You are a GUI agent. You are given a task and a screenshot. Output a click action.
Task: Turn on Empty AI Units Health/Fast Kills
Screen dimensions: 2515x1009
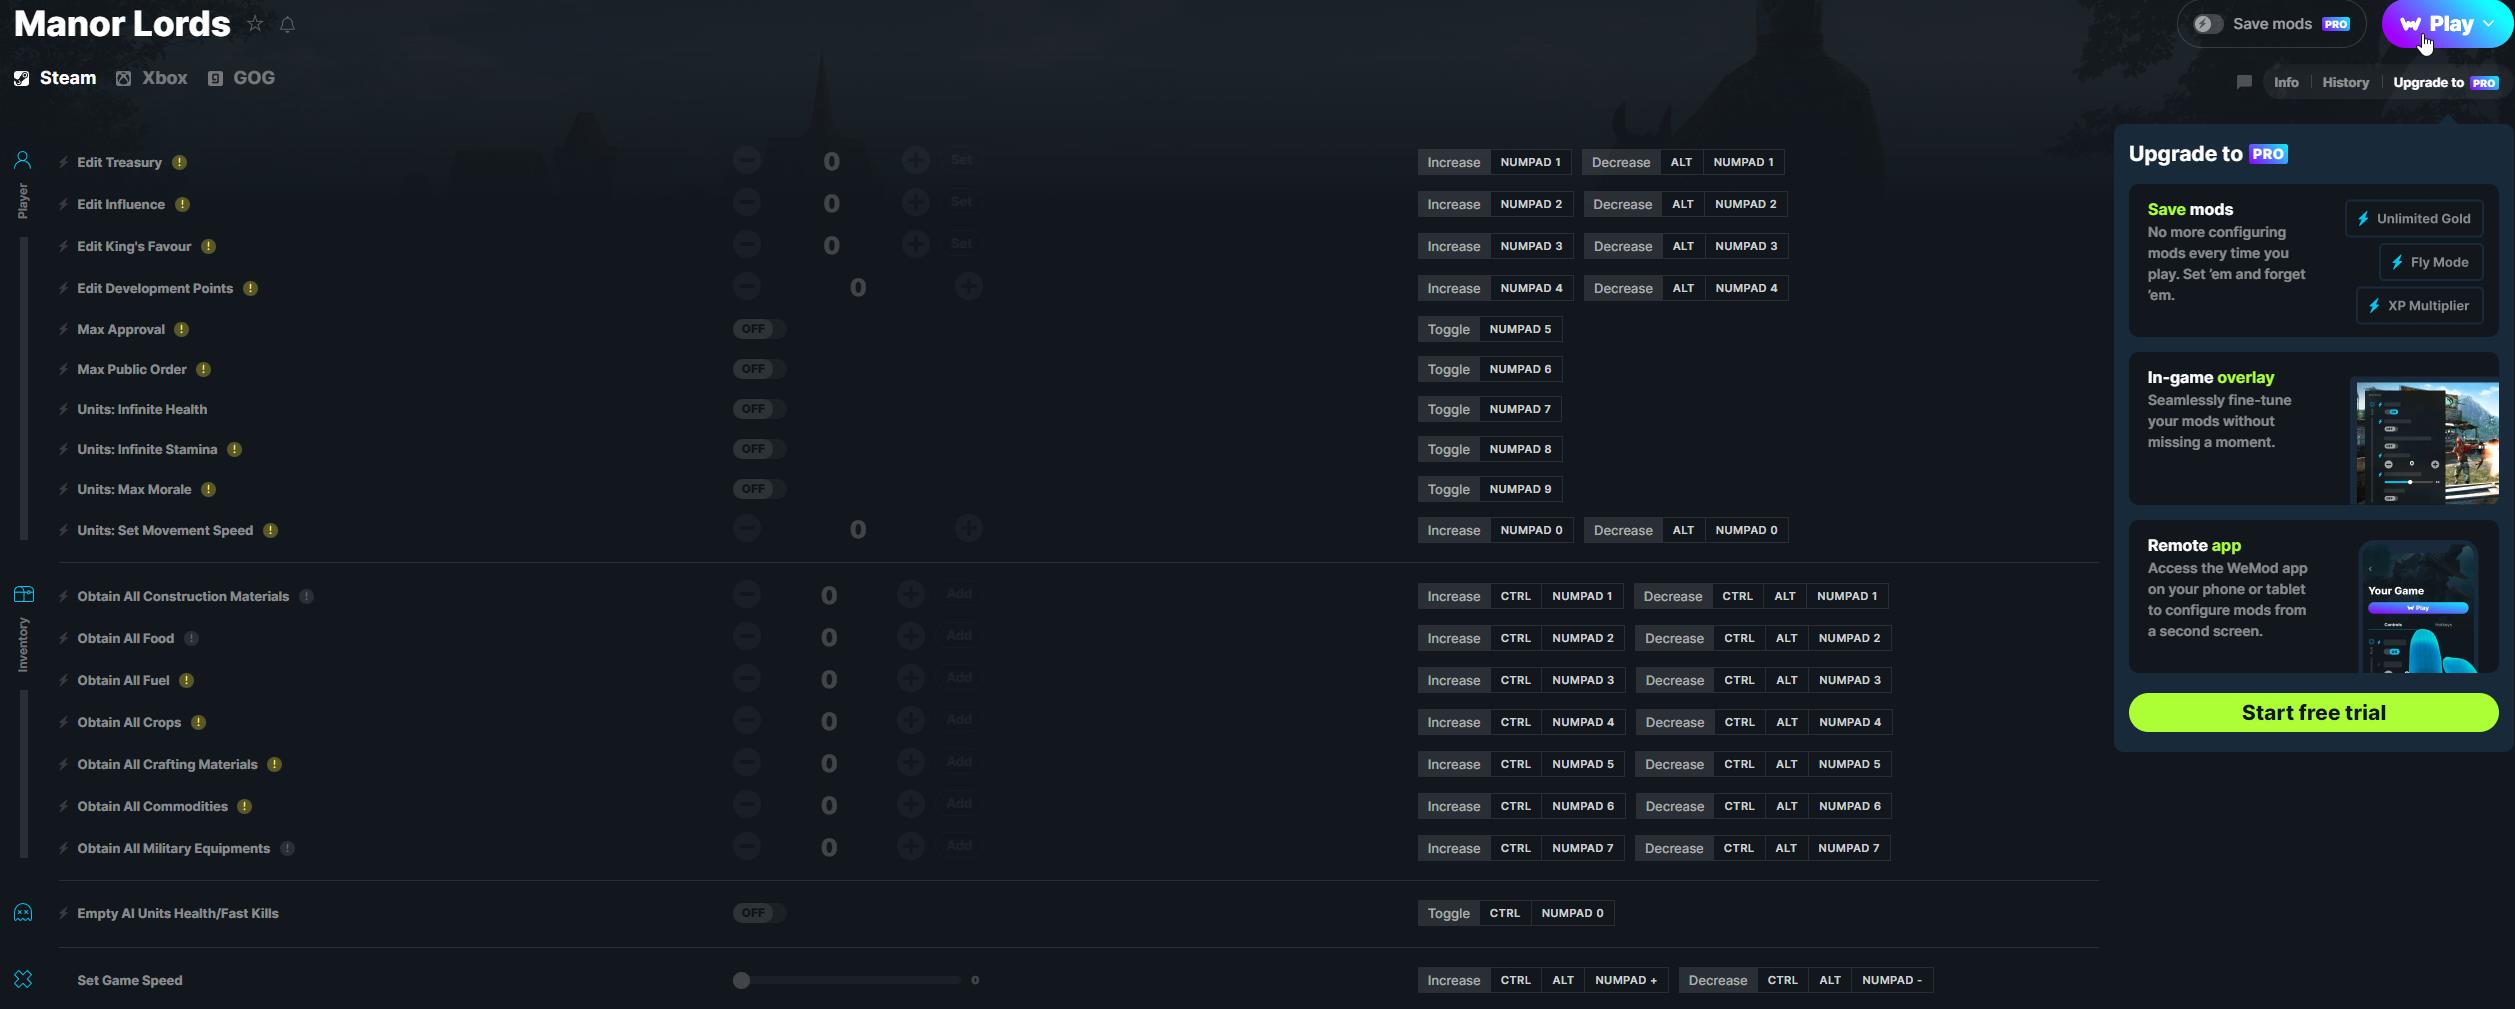pyautogui.click(x=759, y=913)
